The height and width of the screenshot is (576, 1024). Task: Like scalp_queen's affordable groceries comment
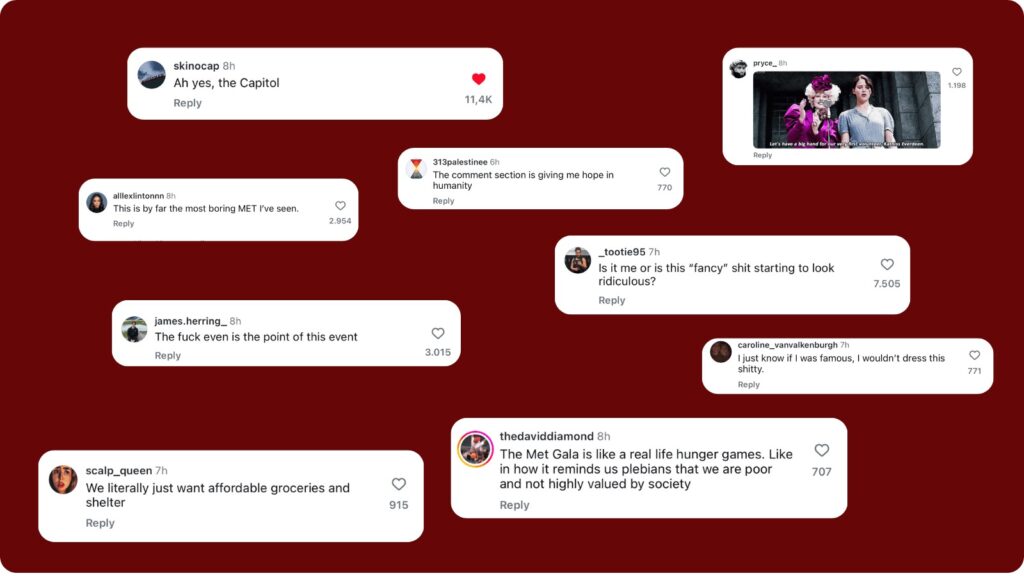click(398, 484)
